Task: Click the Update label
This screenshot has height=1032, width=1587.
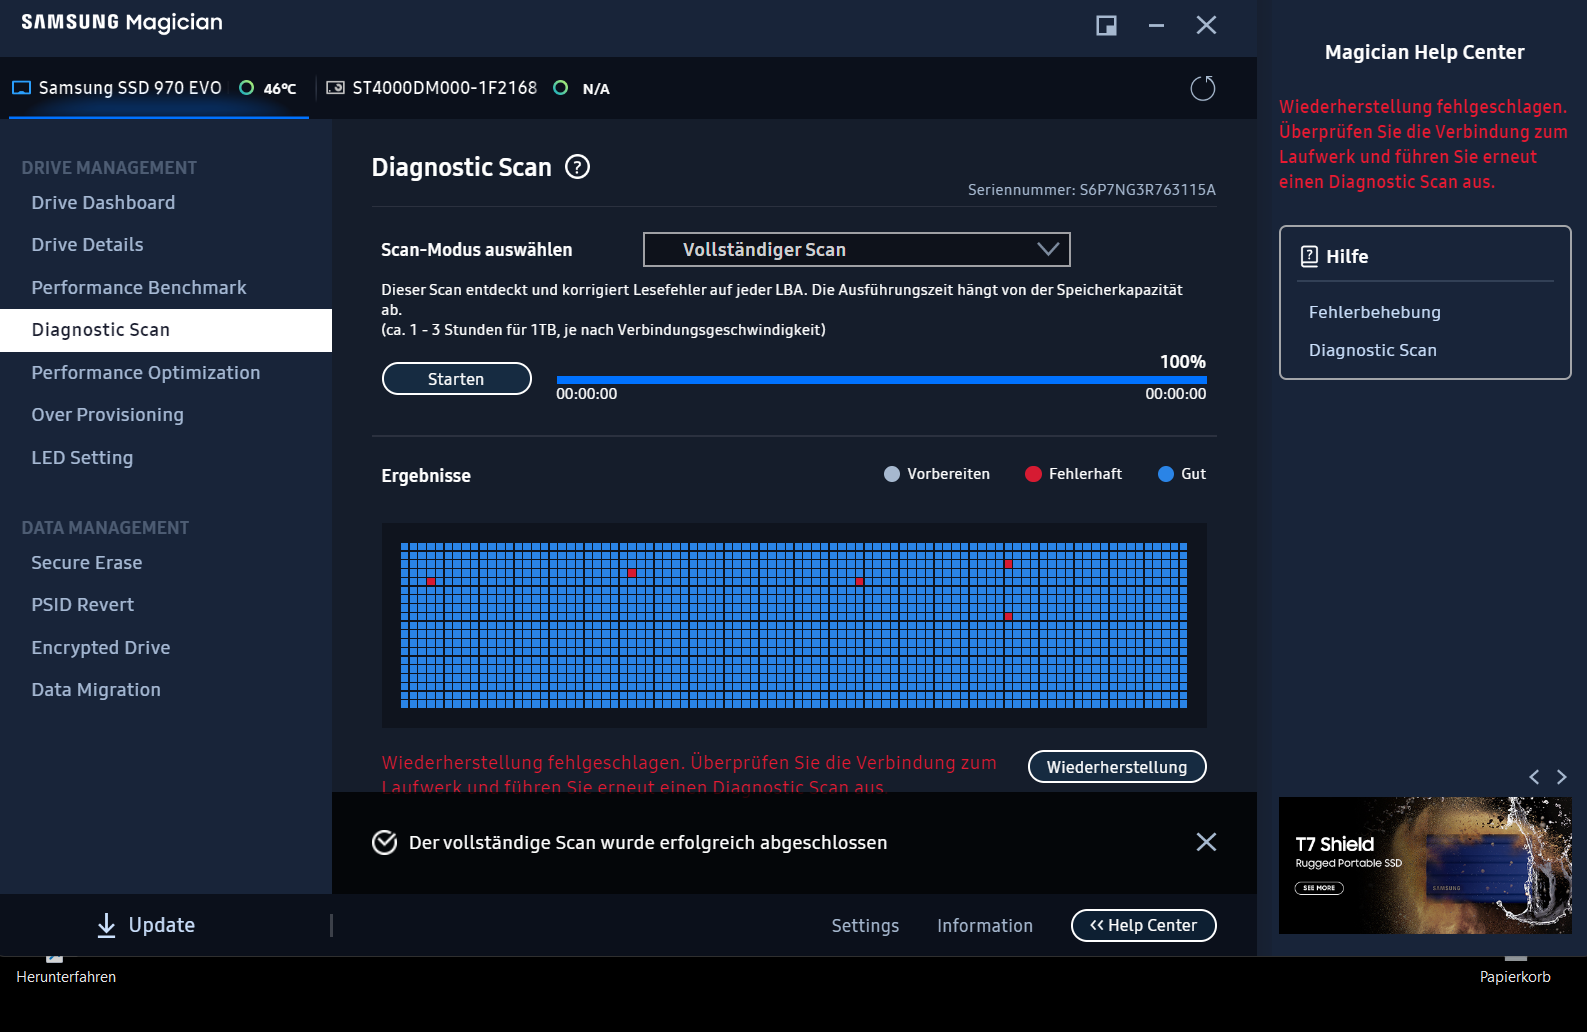Action: [162, 925]
